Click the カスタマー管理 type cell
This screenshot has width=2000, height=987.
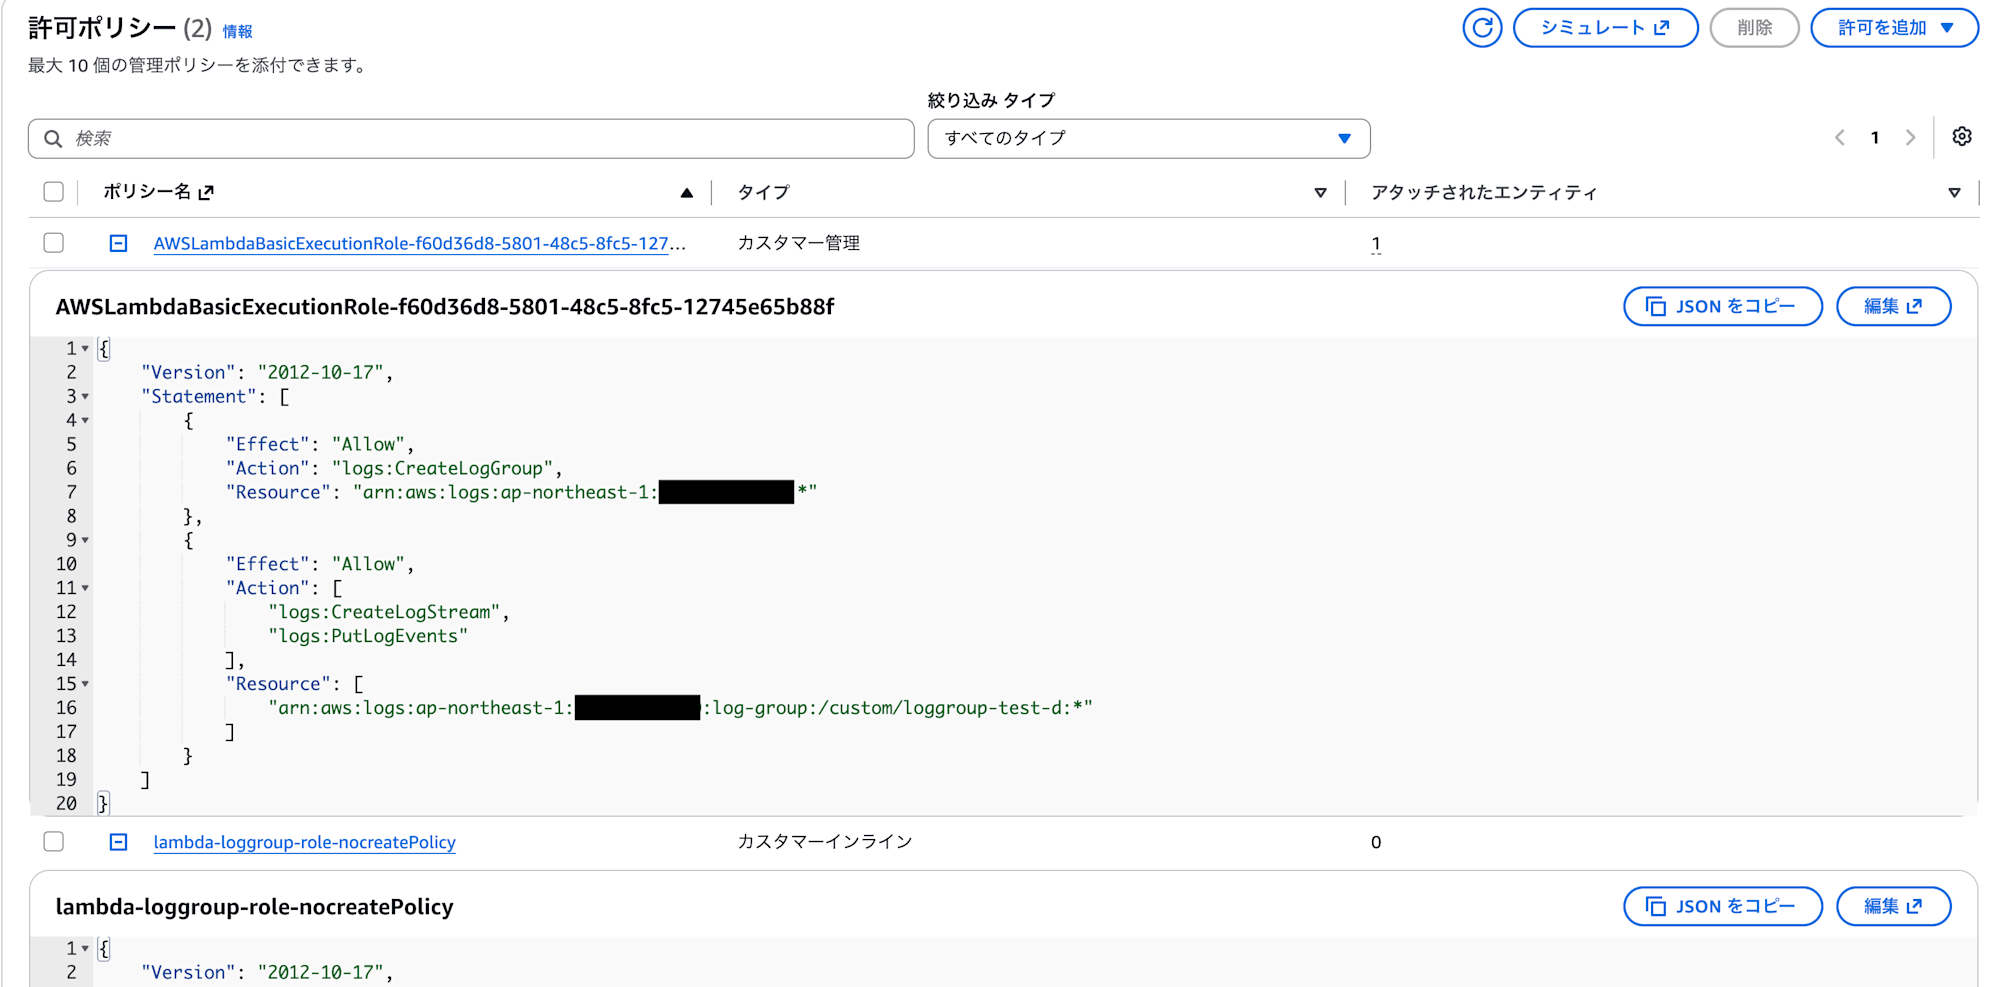(x=798, y=243)
